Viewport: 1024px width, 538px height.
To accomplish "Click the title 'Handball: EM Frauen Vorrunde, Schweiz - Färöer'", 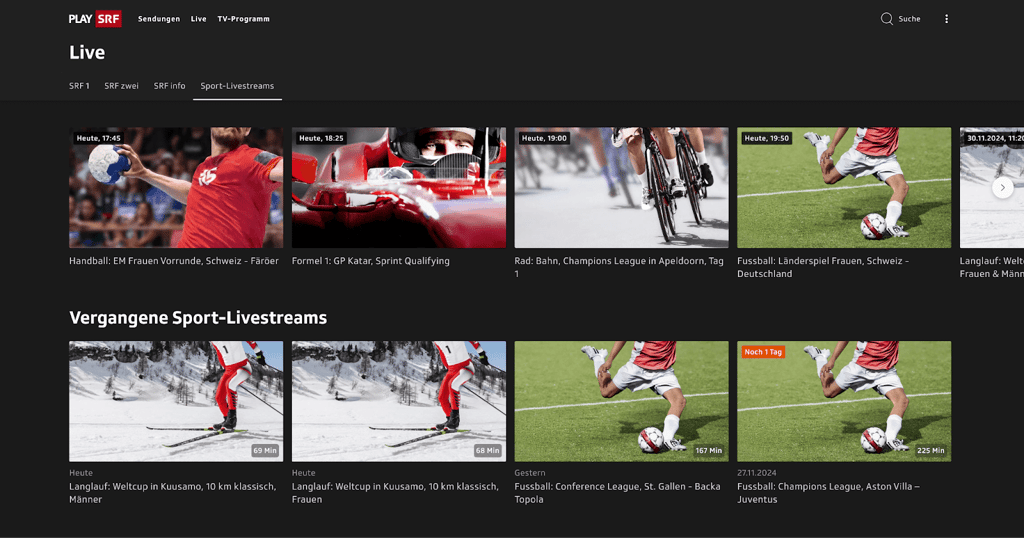I will click(x=174, y=261).
